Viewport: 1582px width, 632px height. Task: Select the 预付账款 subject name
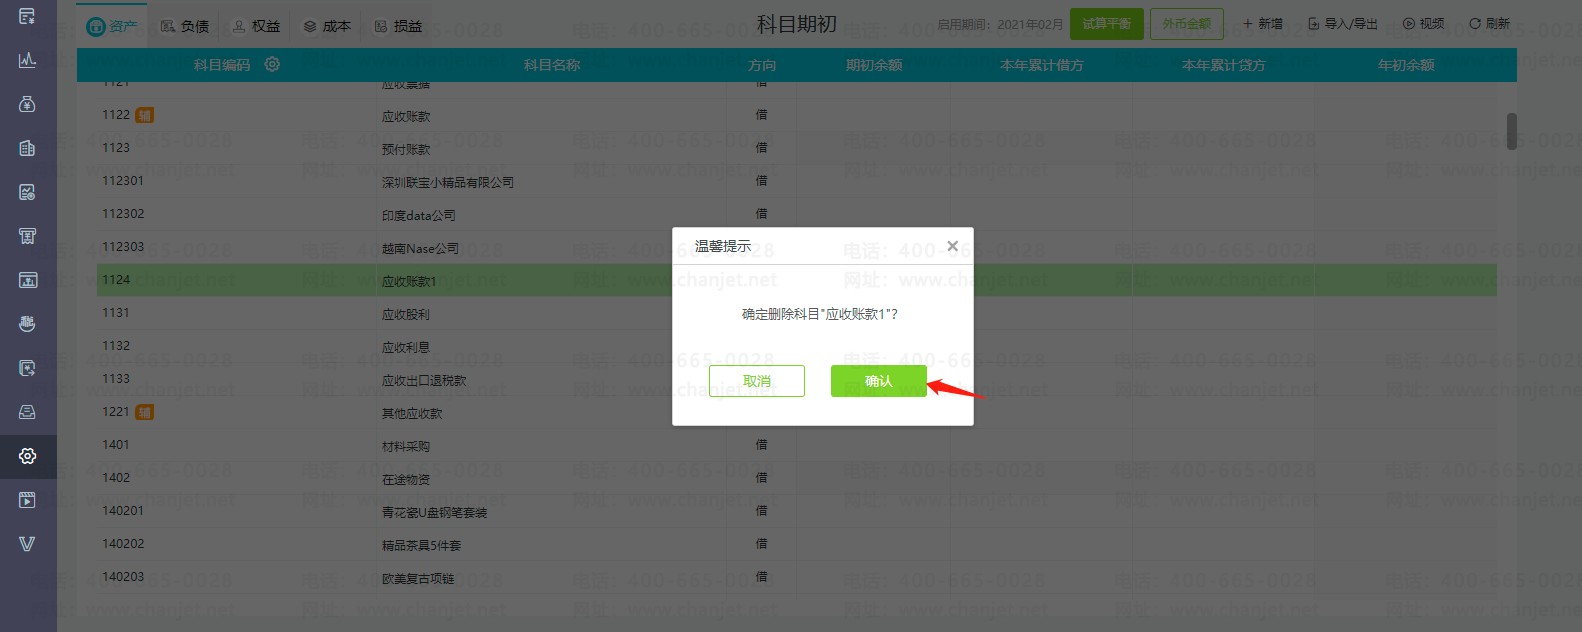(x=406, y=149)
